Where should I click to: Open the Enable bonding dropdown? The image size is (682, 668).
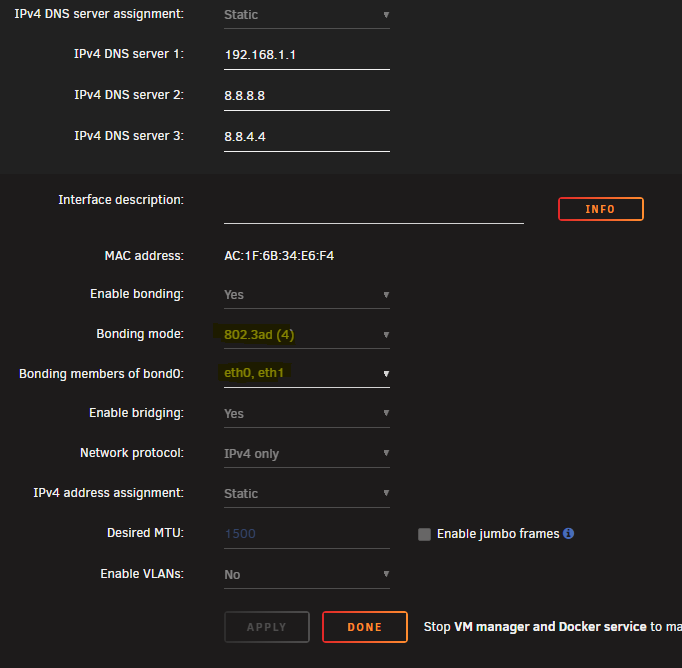coord(307,295)
